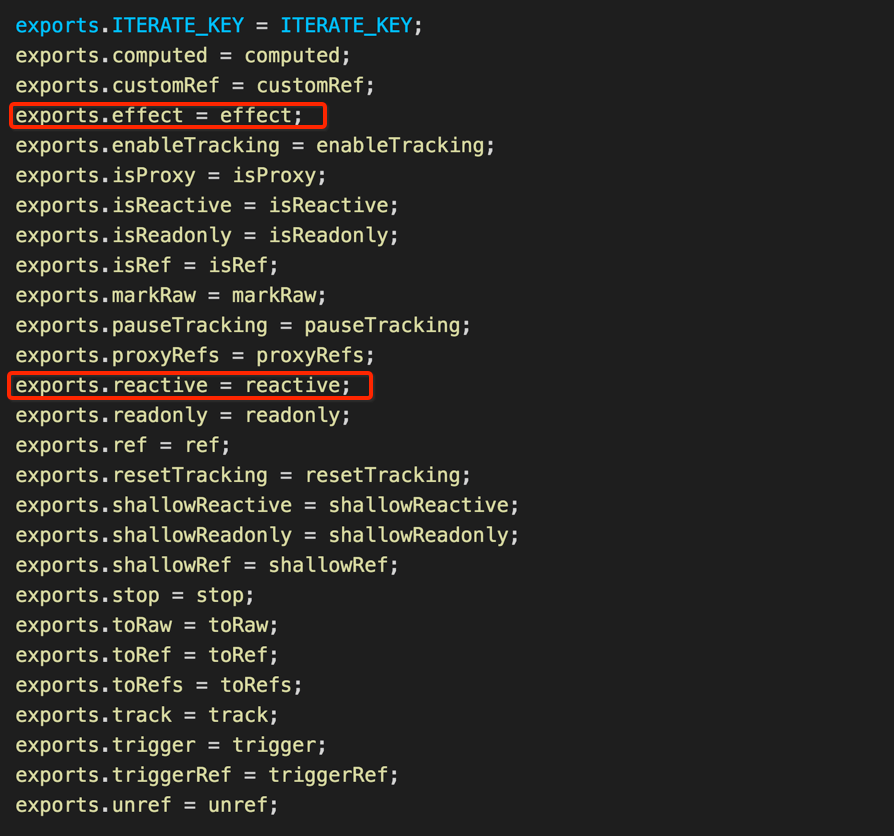Select the exports.enableTracking line
The image size is (894, 836).
tap(255, 146)
